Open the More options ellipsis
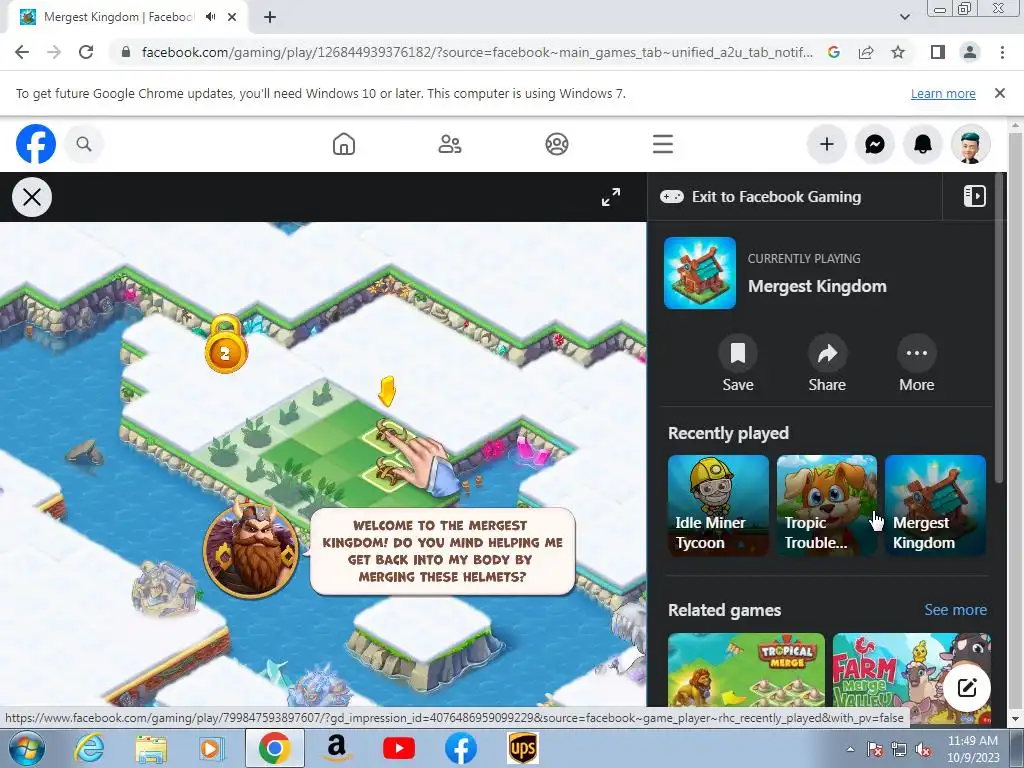1024x768 pixels. pos(917,363)
